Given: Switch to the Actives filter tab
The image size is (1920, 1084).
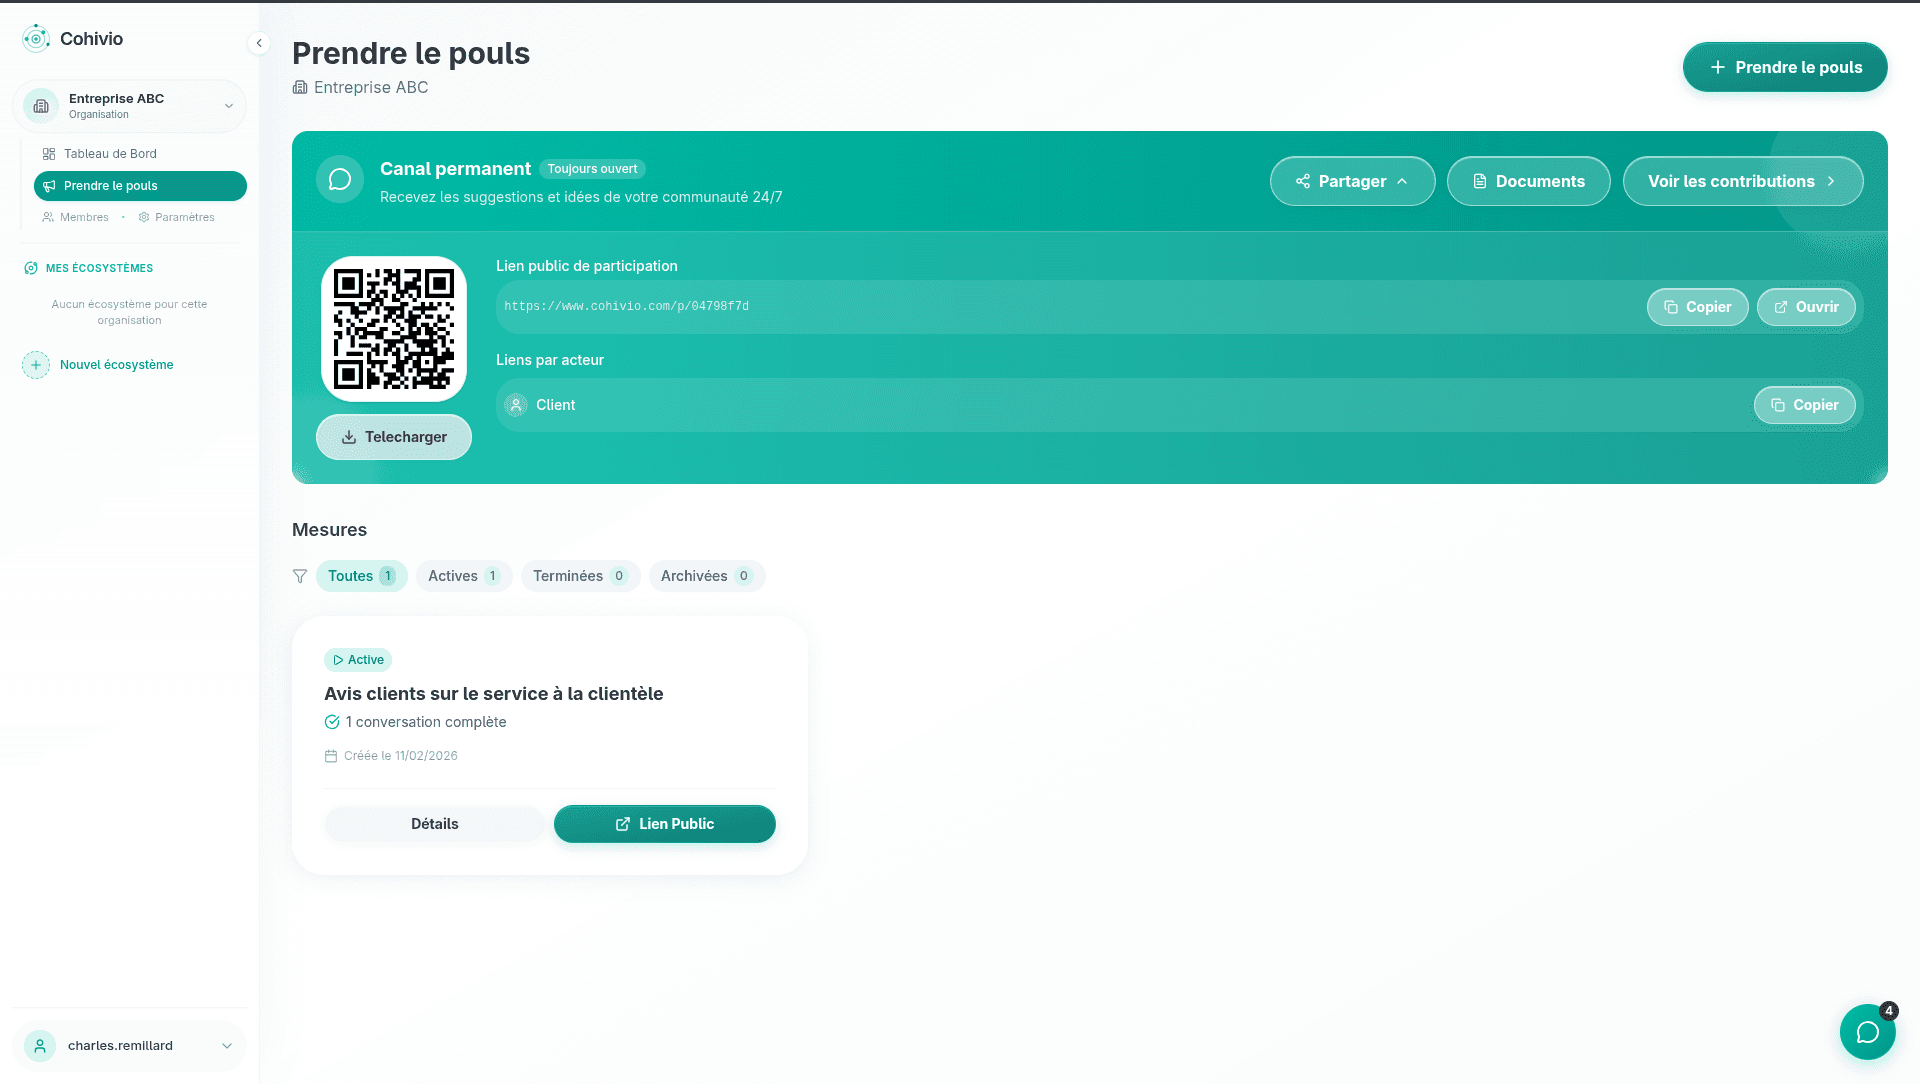Looking at the screenshot, I should [x=463, y=576].
